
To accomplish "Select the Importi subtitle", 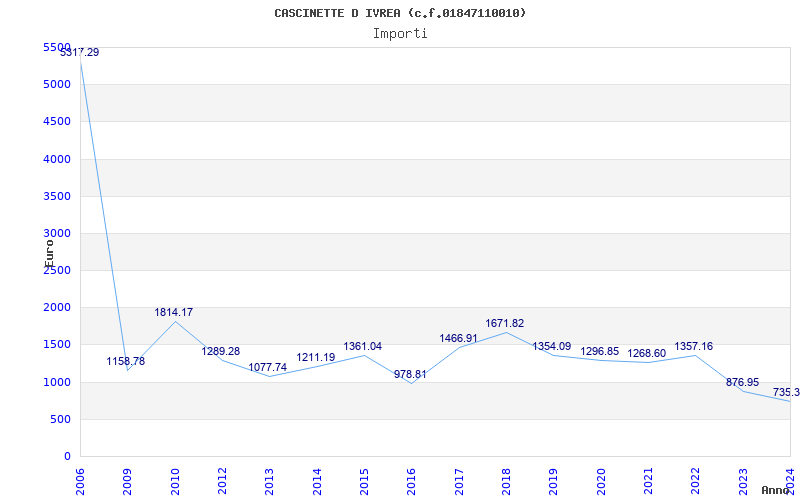I will (x=400, y=34).
